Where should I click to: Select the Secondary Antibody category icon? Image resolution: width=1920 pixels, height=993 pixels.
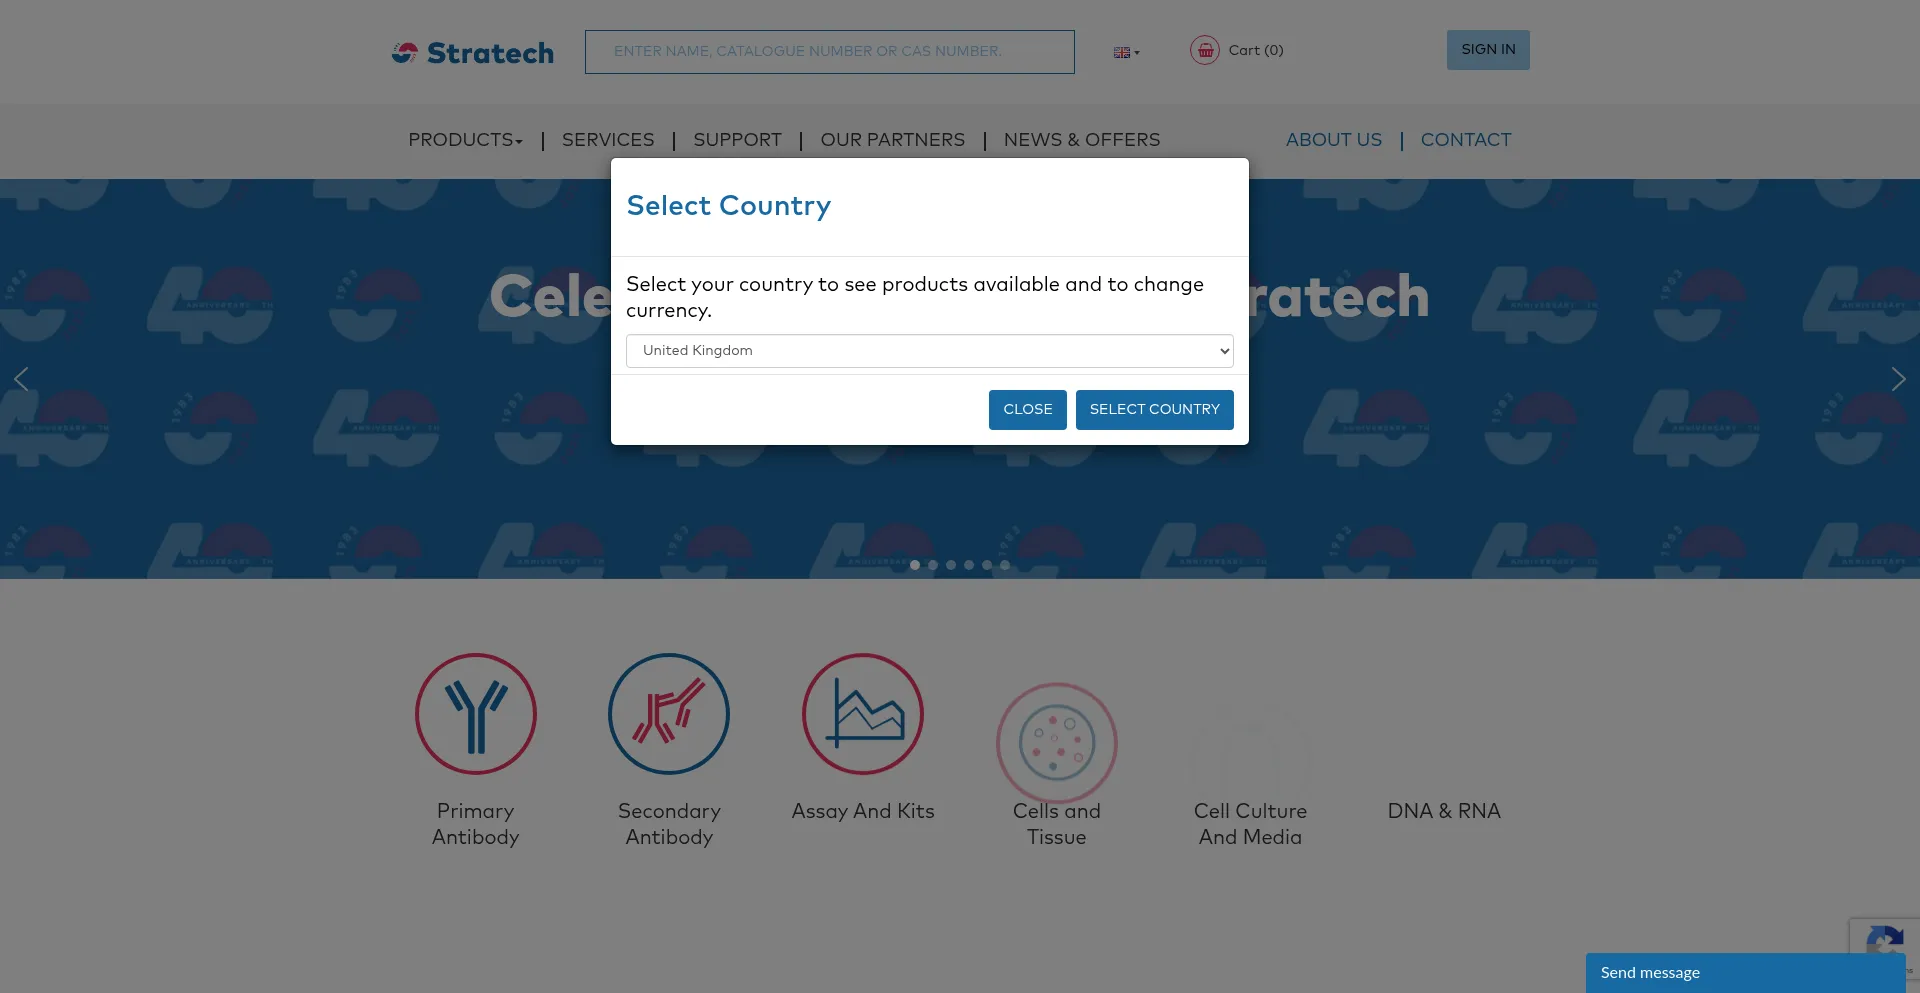click(668, 713)
